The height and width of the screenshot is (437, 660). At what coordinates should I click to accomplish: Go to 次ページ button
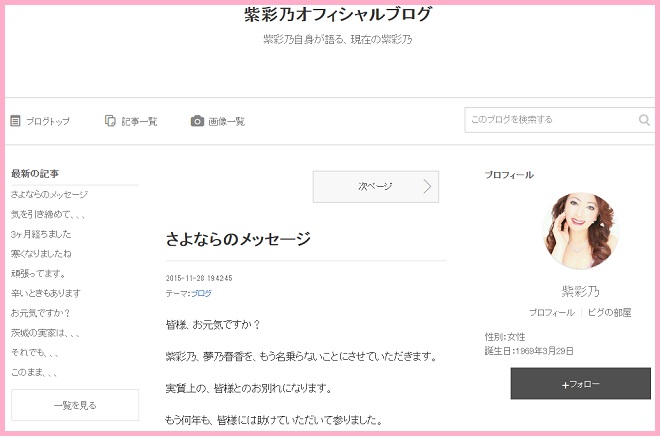tap(375, 187)
